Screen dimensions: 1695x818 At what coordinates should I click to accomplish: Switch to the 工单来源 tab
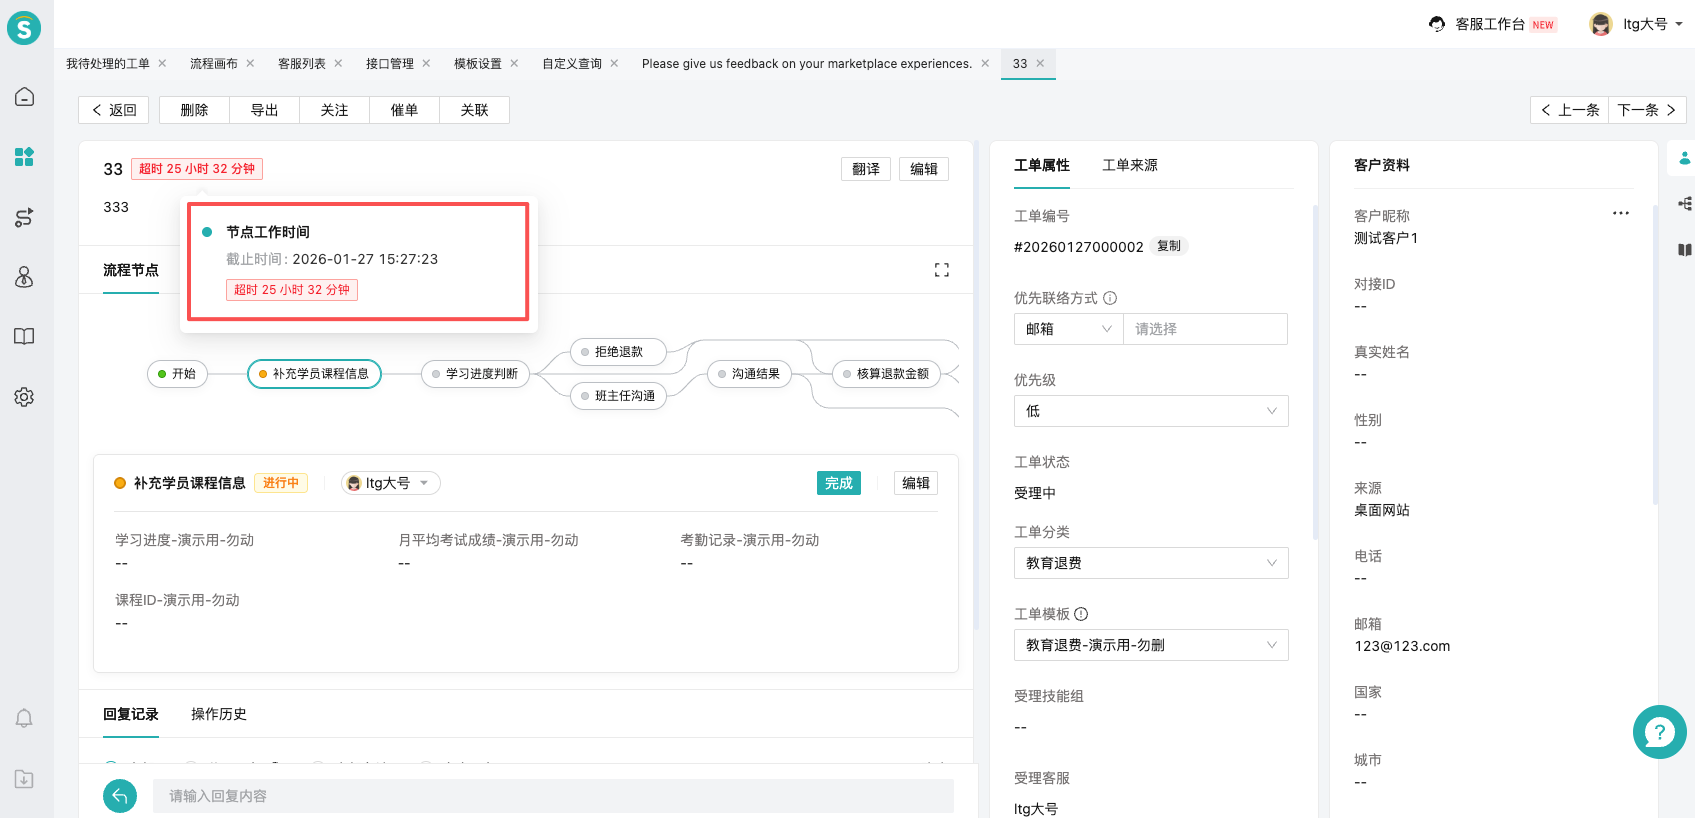pyautogui.click(x=1129, y=165)
